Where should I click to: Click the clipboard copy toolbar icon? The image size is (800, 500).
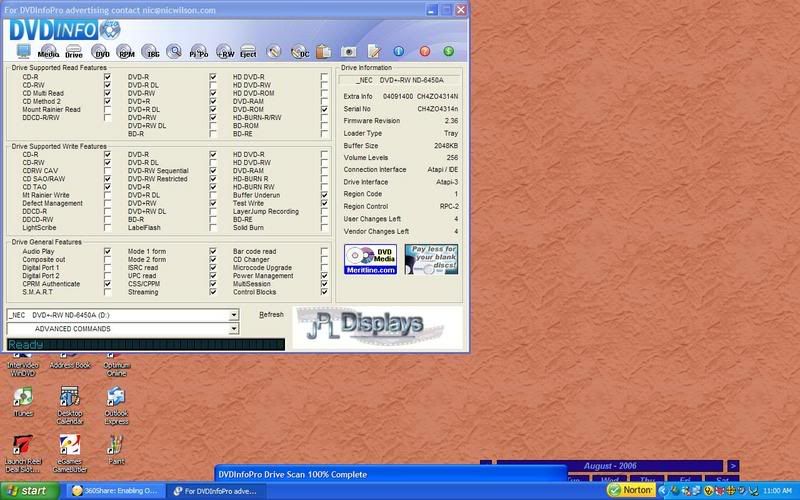point(323,52)
